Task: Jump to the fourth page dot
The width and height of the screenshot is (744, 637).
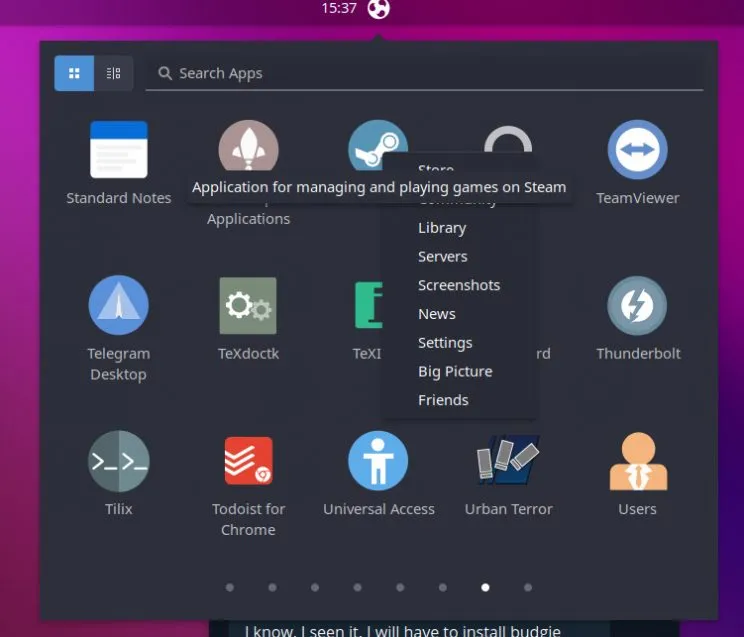Action: [x=357, y=588]
